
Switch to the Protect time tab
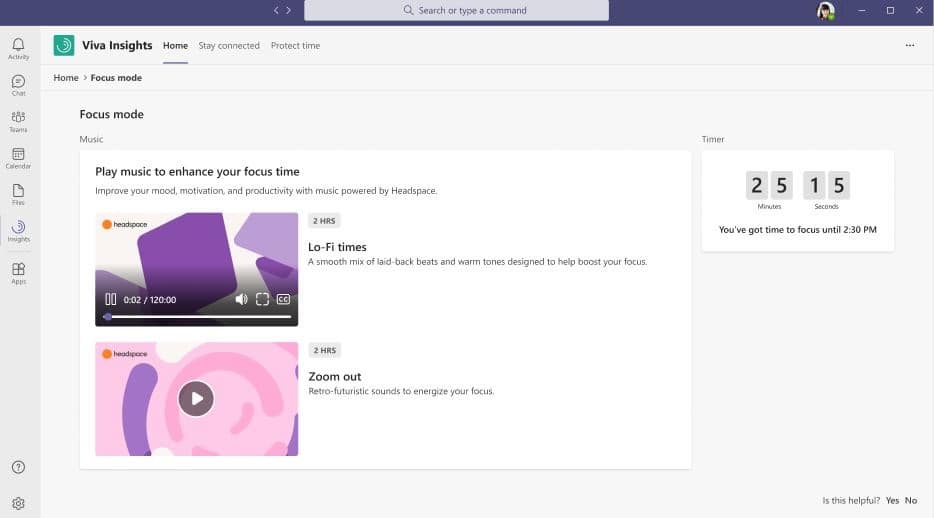click(295, 45)
